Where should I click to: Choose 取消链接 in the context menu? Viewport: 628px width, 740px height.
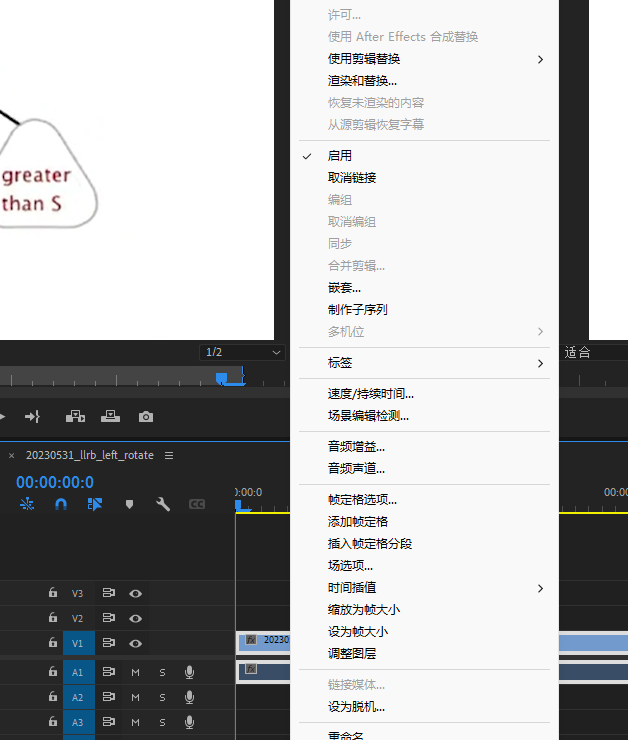(352, 178)
